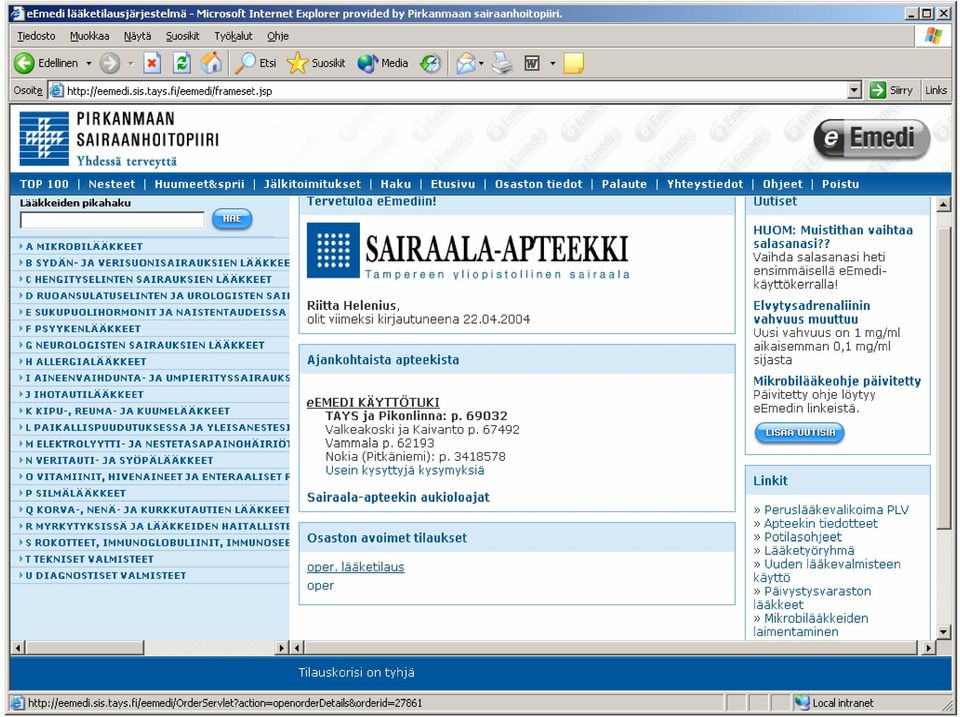The height and width of the screenshot is (717, 960).
Task: Open the mail envelope icon
Action: (x=466, y=62)
